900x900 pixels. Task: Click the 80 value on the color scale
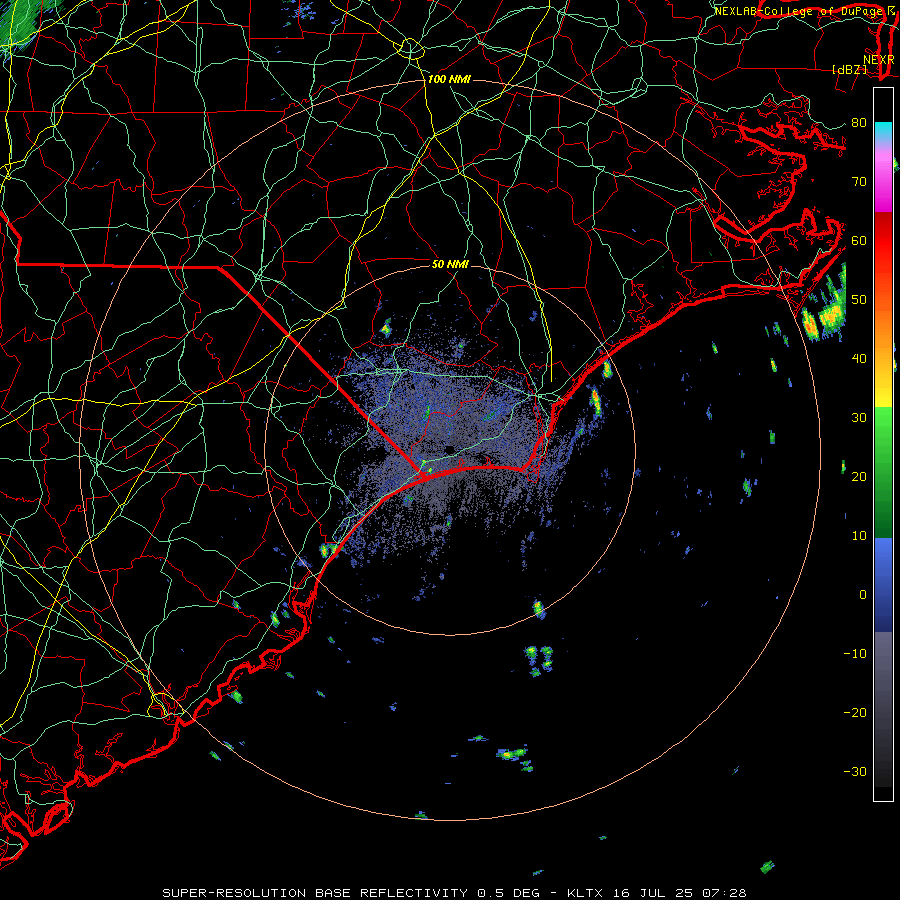(x=859, y=123)
